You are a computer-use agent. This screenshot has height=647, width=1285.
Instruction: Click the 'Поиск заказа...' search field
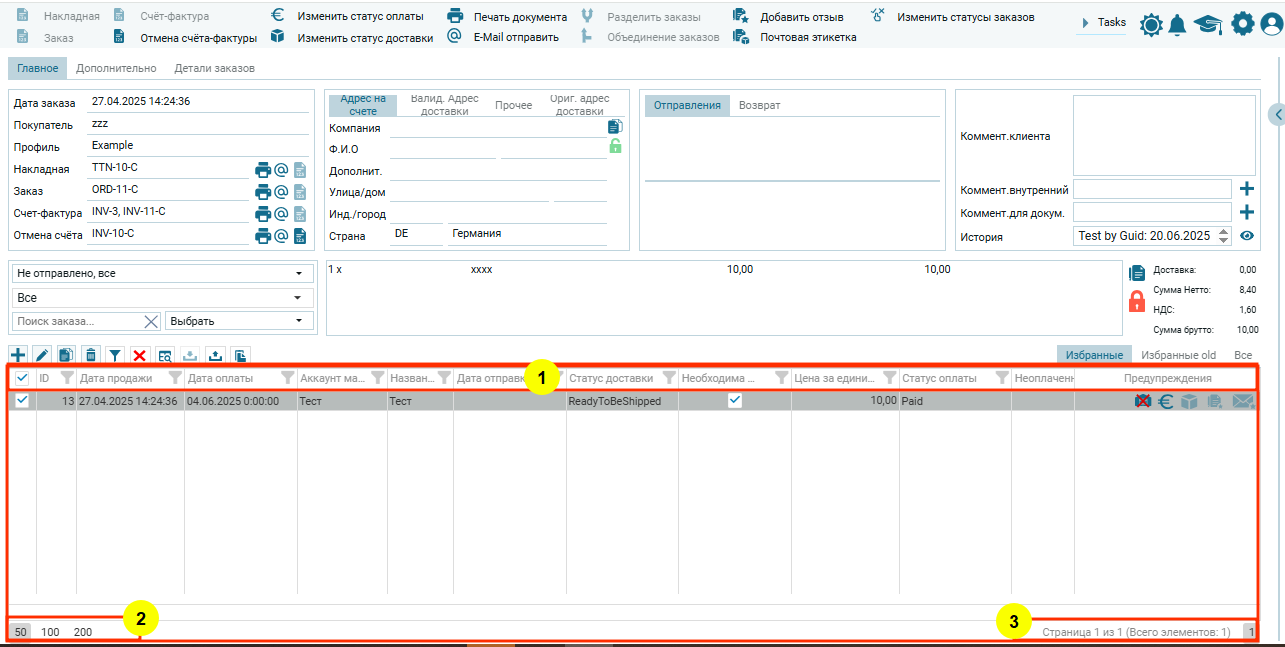[x=75, y=321]
